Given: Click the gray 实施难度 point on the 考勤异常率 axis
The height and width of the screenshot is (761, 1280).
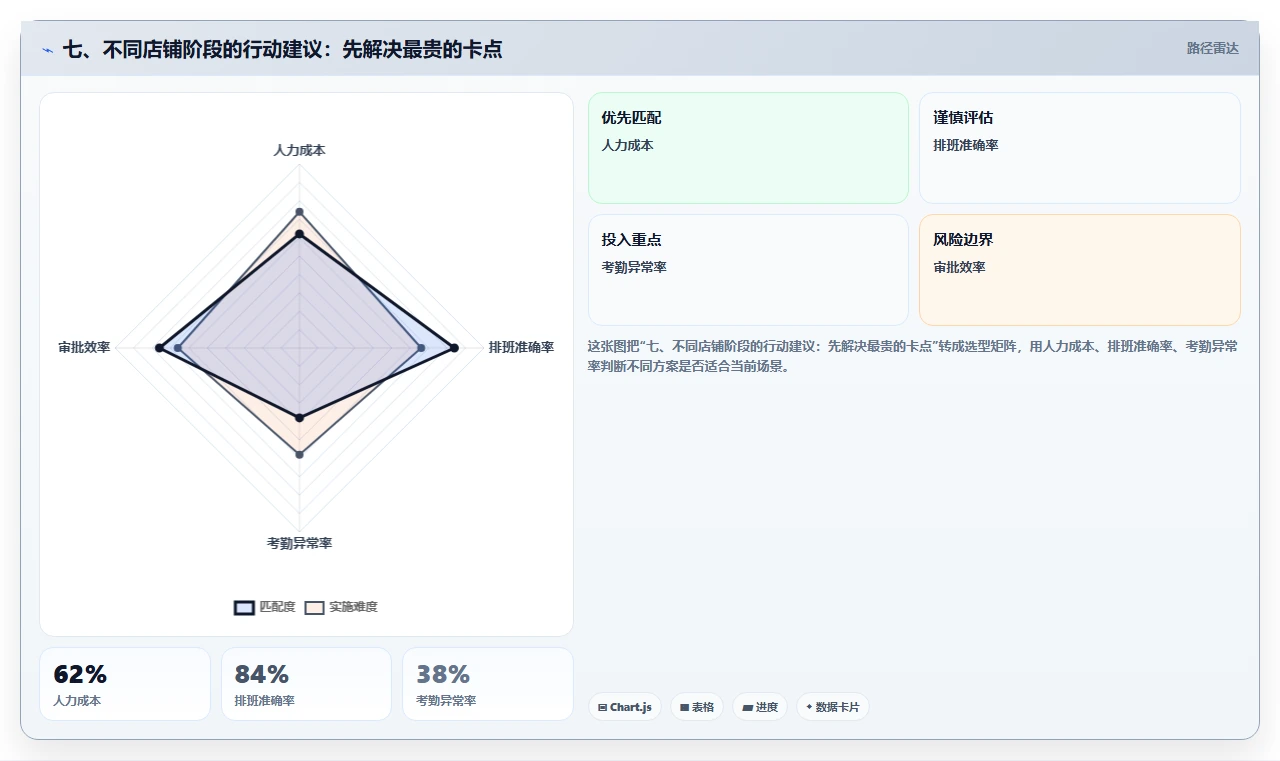Looking at the screenshot, I should pyautogui.click(x=299, y=454).
